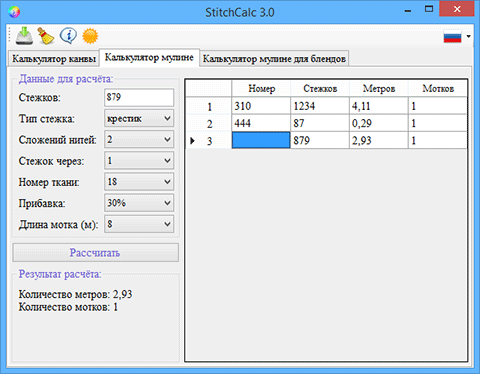Click the orange sun icon

tap(90, 36)
